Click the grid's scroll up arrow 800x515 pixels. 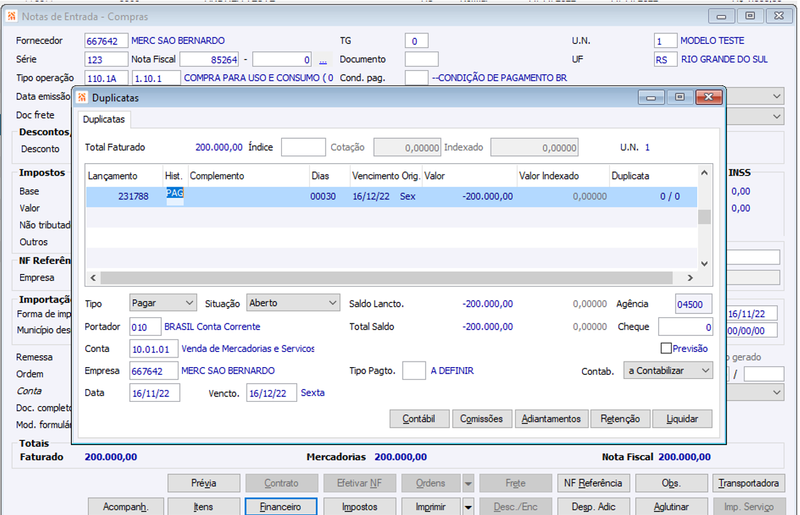pos(704,173)
